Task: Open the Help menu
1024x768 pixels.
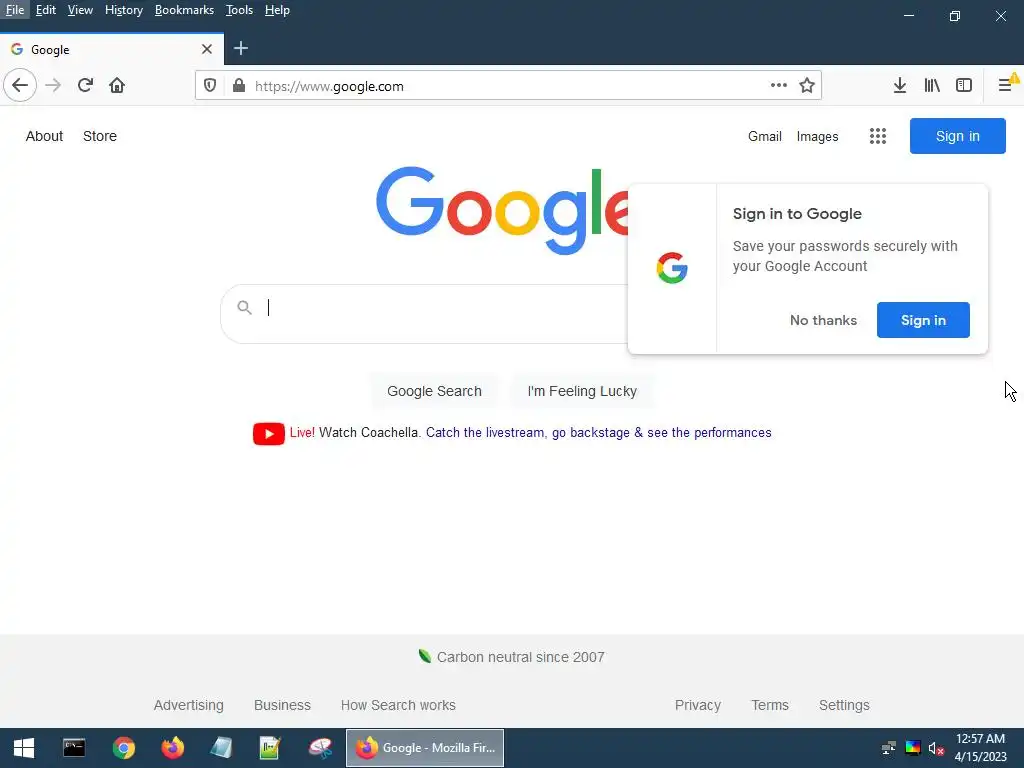Action: [x=277, y=10]
